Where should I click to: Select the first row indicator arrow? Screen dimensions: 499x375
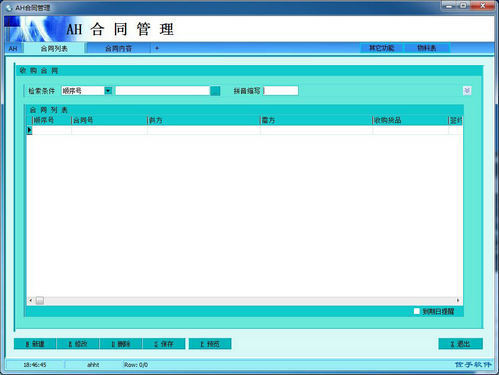coord(29,130)
